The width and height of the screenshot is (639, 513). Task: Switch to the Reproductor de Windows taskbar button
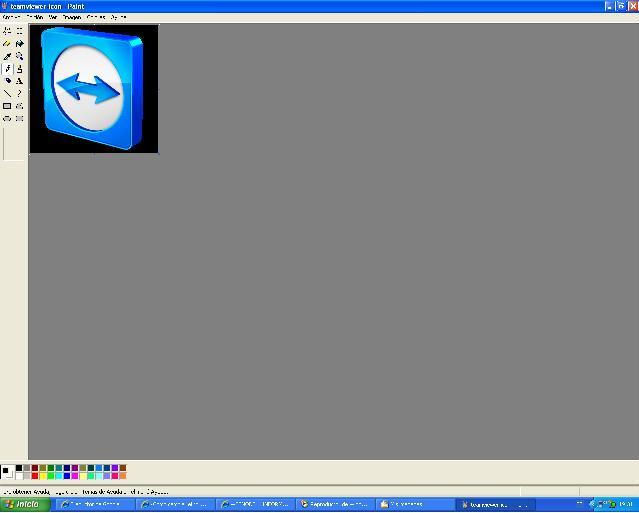point(335,504)
